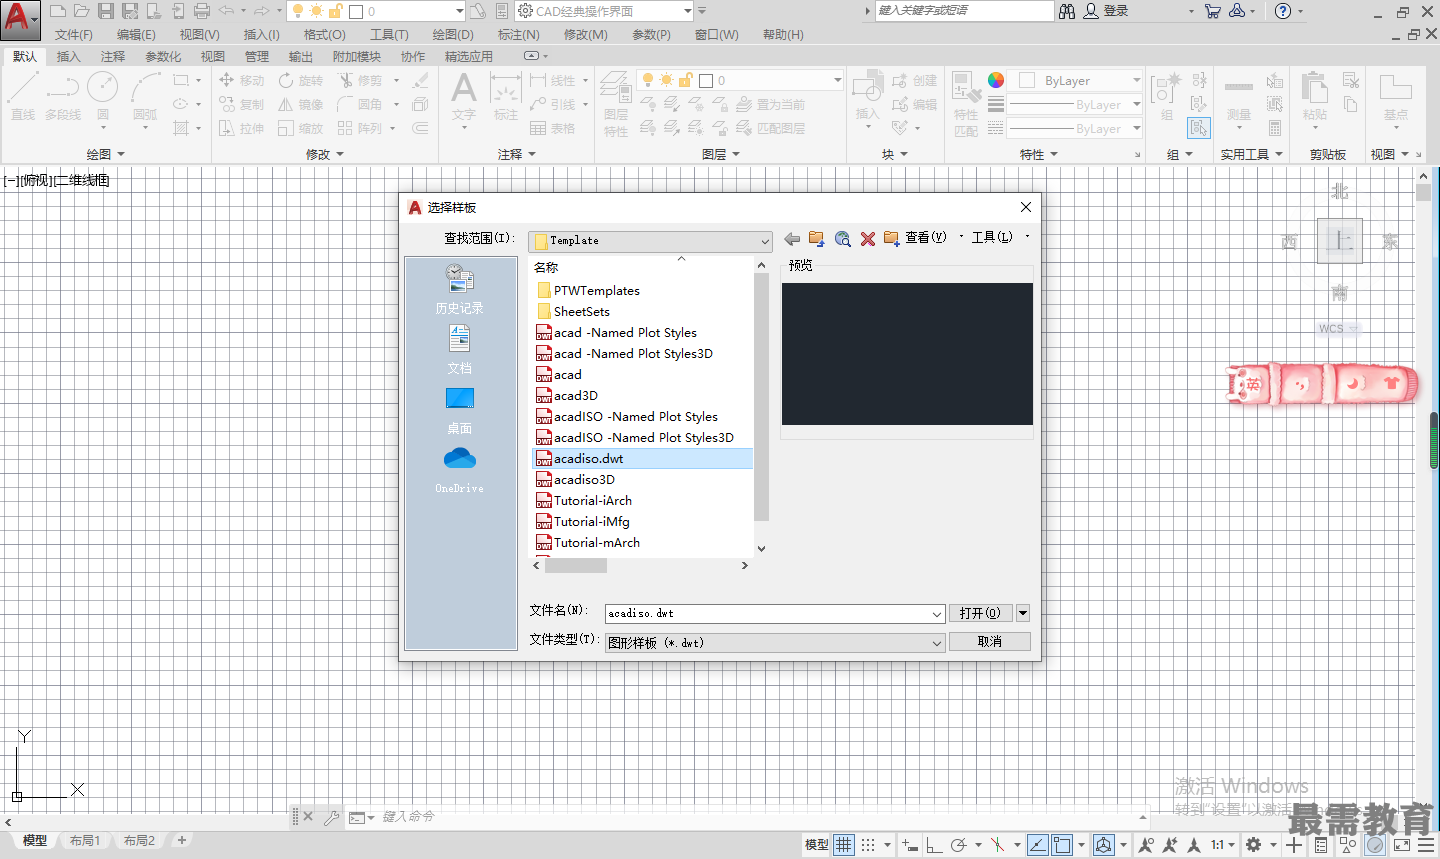Switch to the Parametric (参数化) ribbon tab
Image resolution: width=1440 pixels, height=859 pixels.
click(x=163, y=56)
